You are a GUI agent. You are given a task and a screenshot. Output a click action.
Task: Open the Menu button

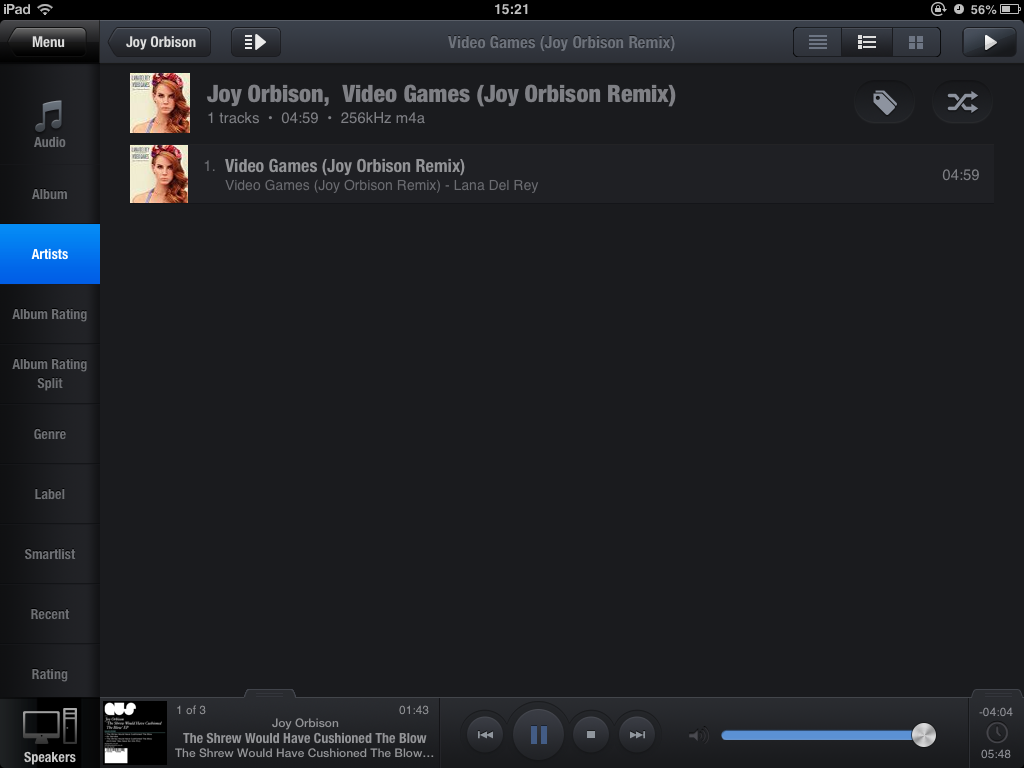coord(48,42)
